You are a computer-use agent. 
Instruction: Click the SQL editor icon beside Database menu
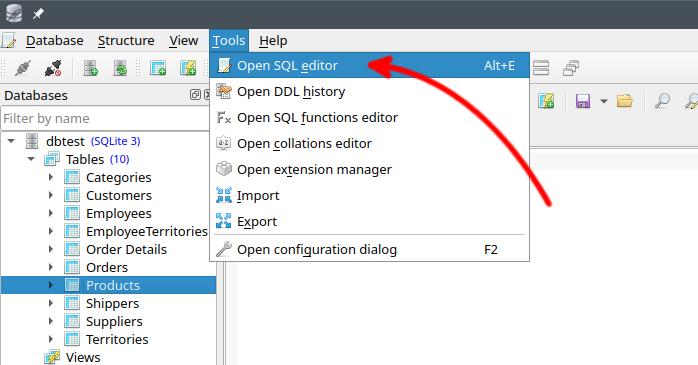coord(9,41)
